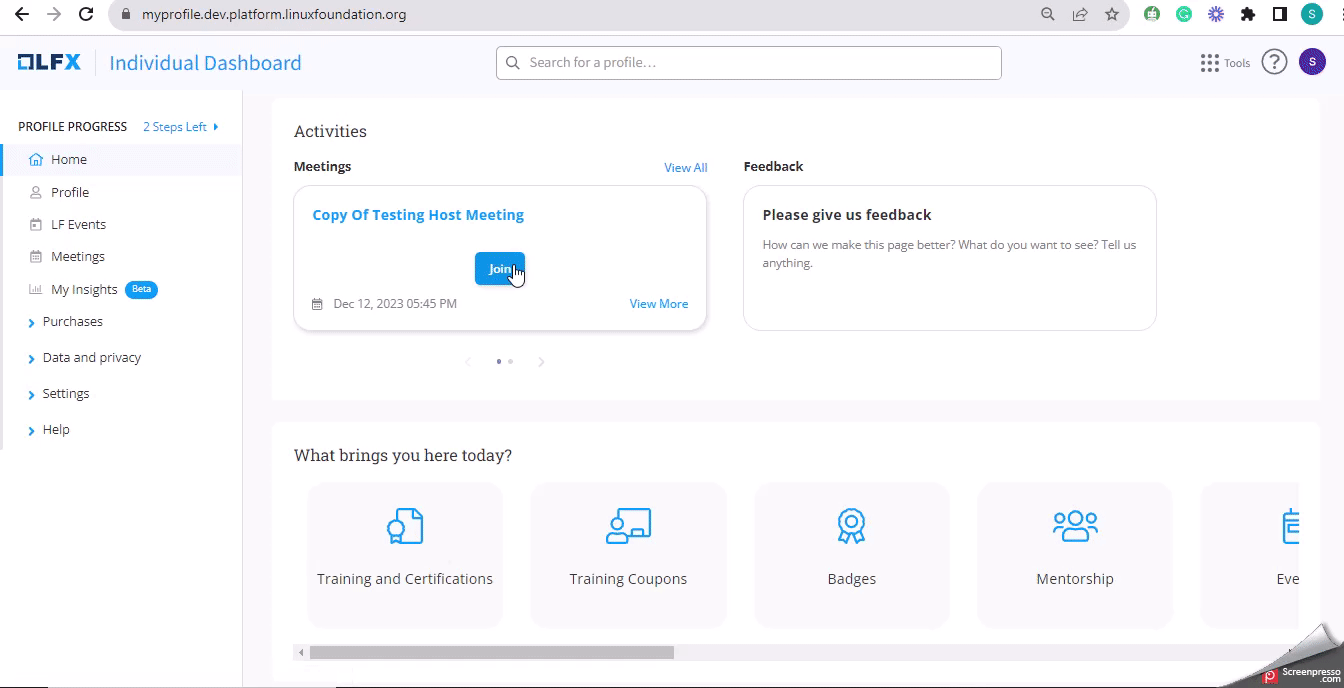
Task: Click the Training Coupons icon
Action: [x=628, y=526]
